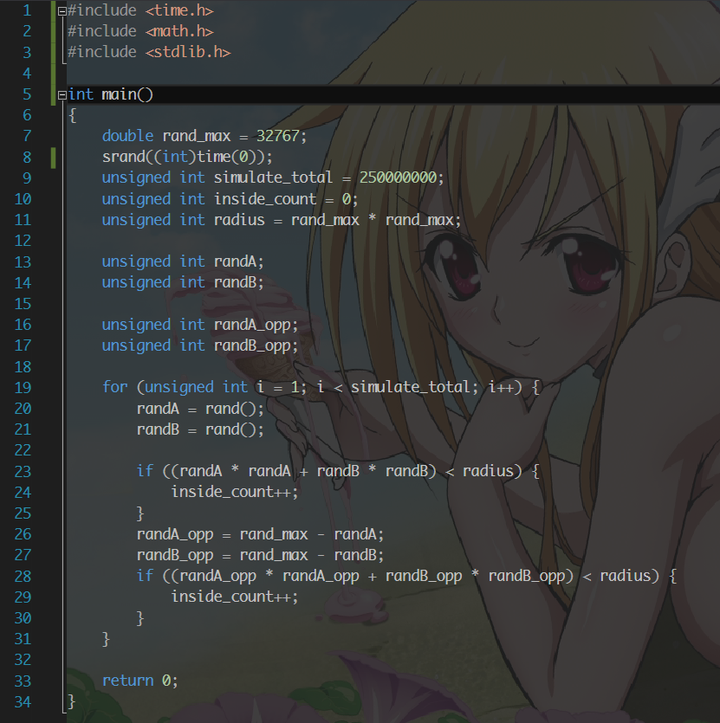Click the value 250000000 in simulate_total
This screenshot has width=720, height=723.
pyautogui.click(x=399, y=178)
